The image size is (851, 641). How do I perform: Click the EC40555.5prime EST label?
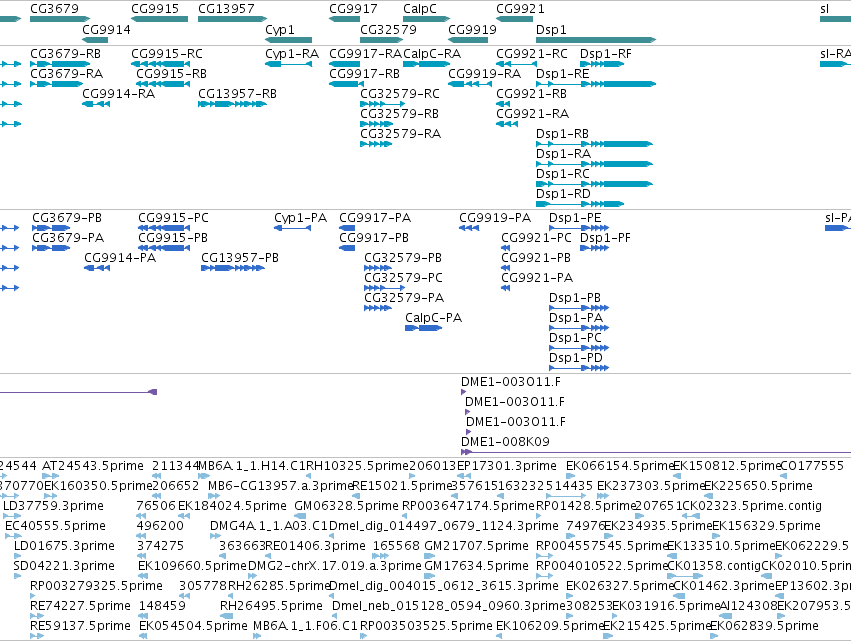click(x=55, y=525)
